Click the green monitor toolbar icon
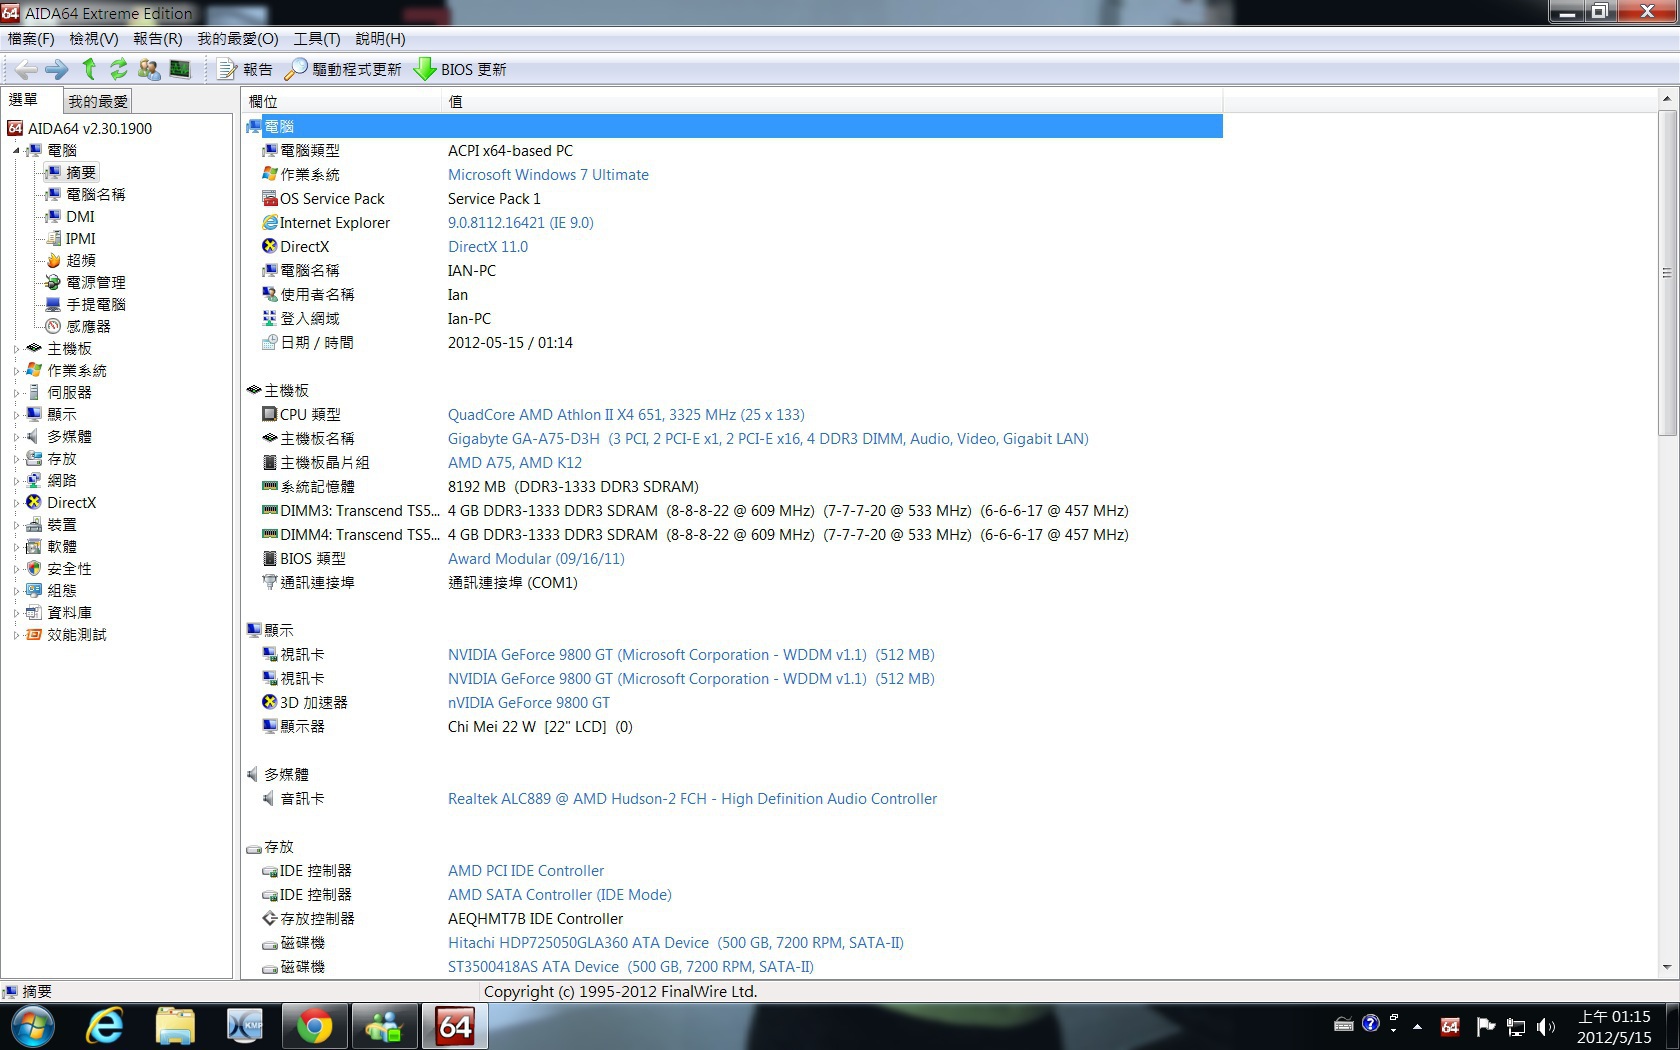This screenshot has width=1680, height=1050. (x=180, y=69)
